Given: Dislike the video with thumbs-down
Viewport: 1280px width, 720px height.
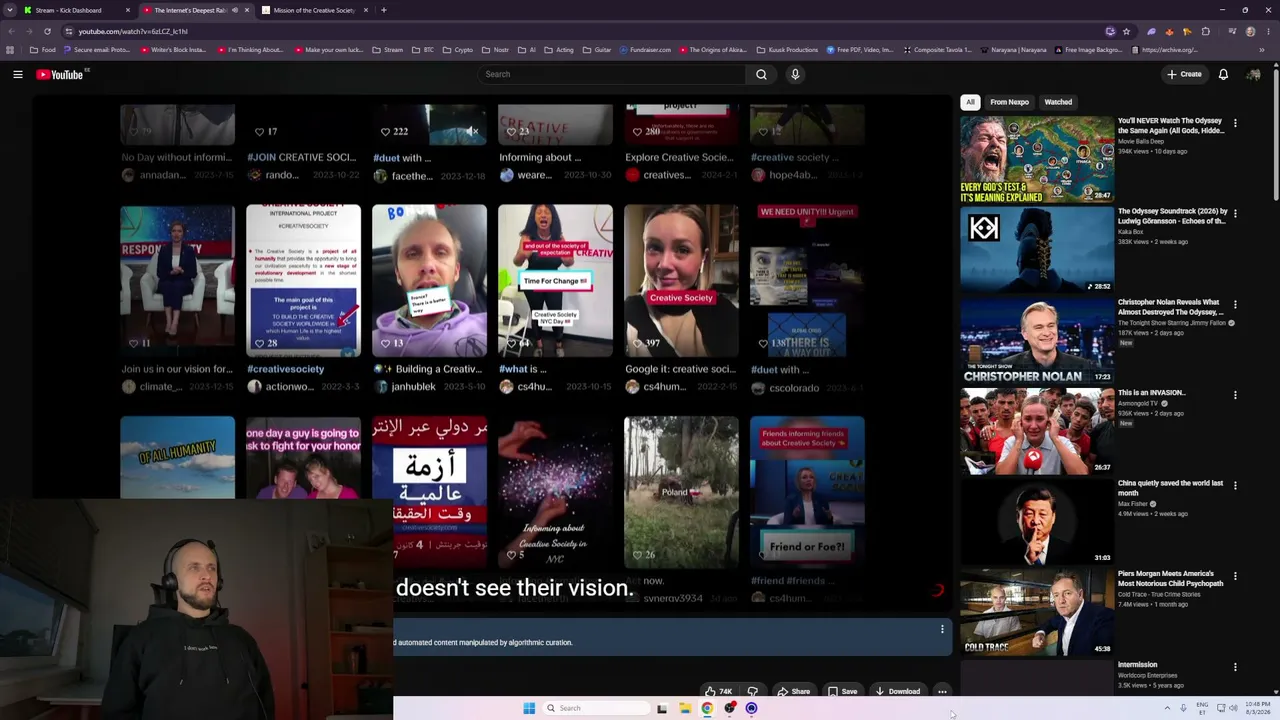Looking at the screenshot, I should coord(752,691).
